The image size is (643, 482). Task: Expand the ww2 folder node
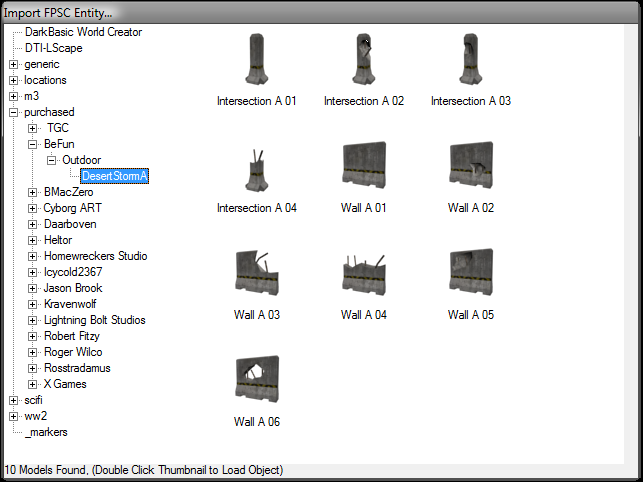(x=14, y=416)
